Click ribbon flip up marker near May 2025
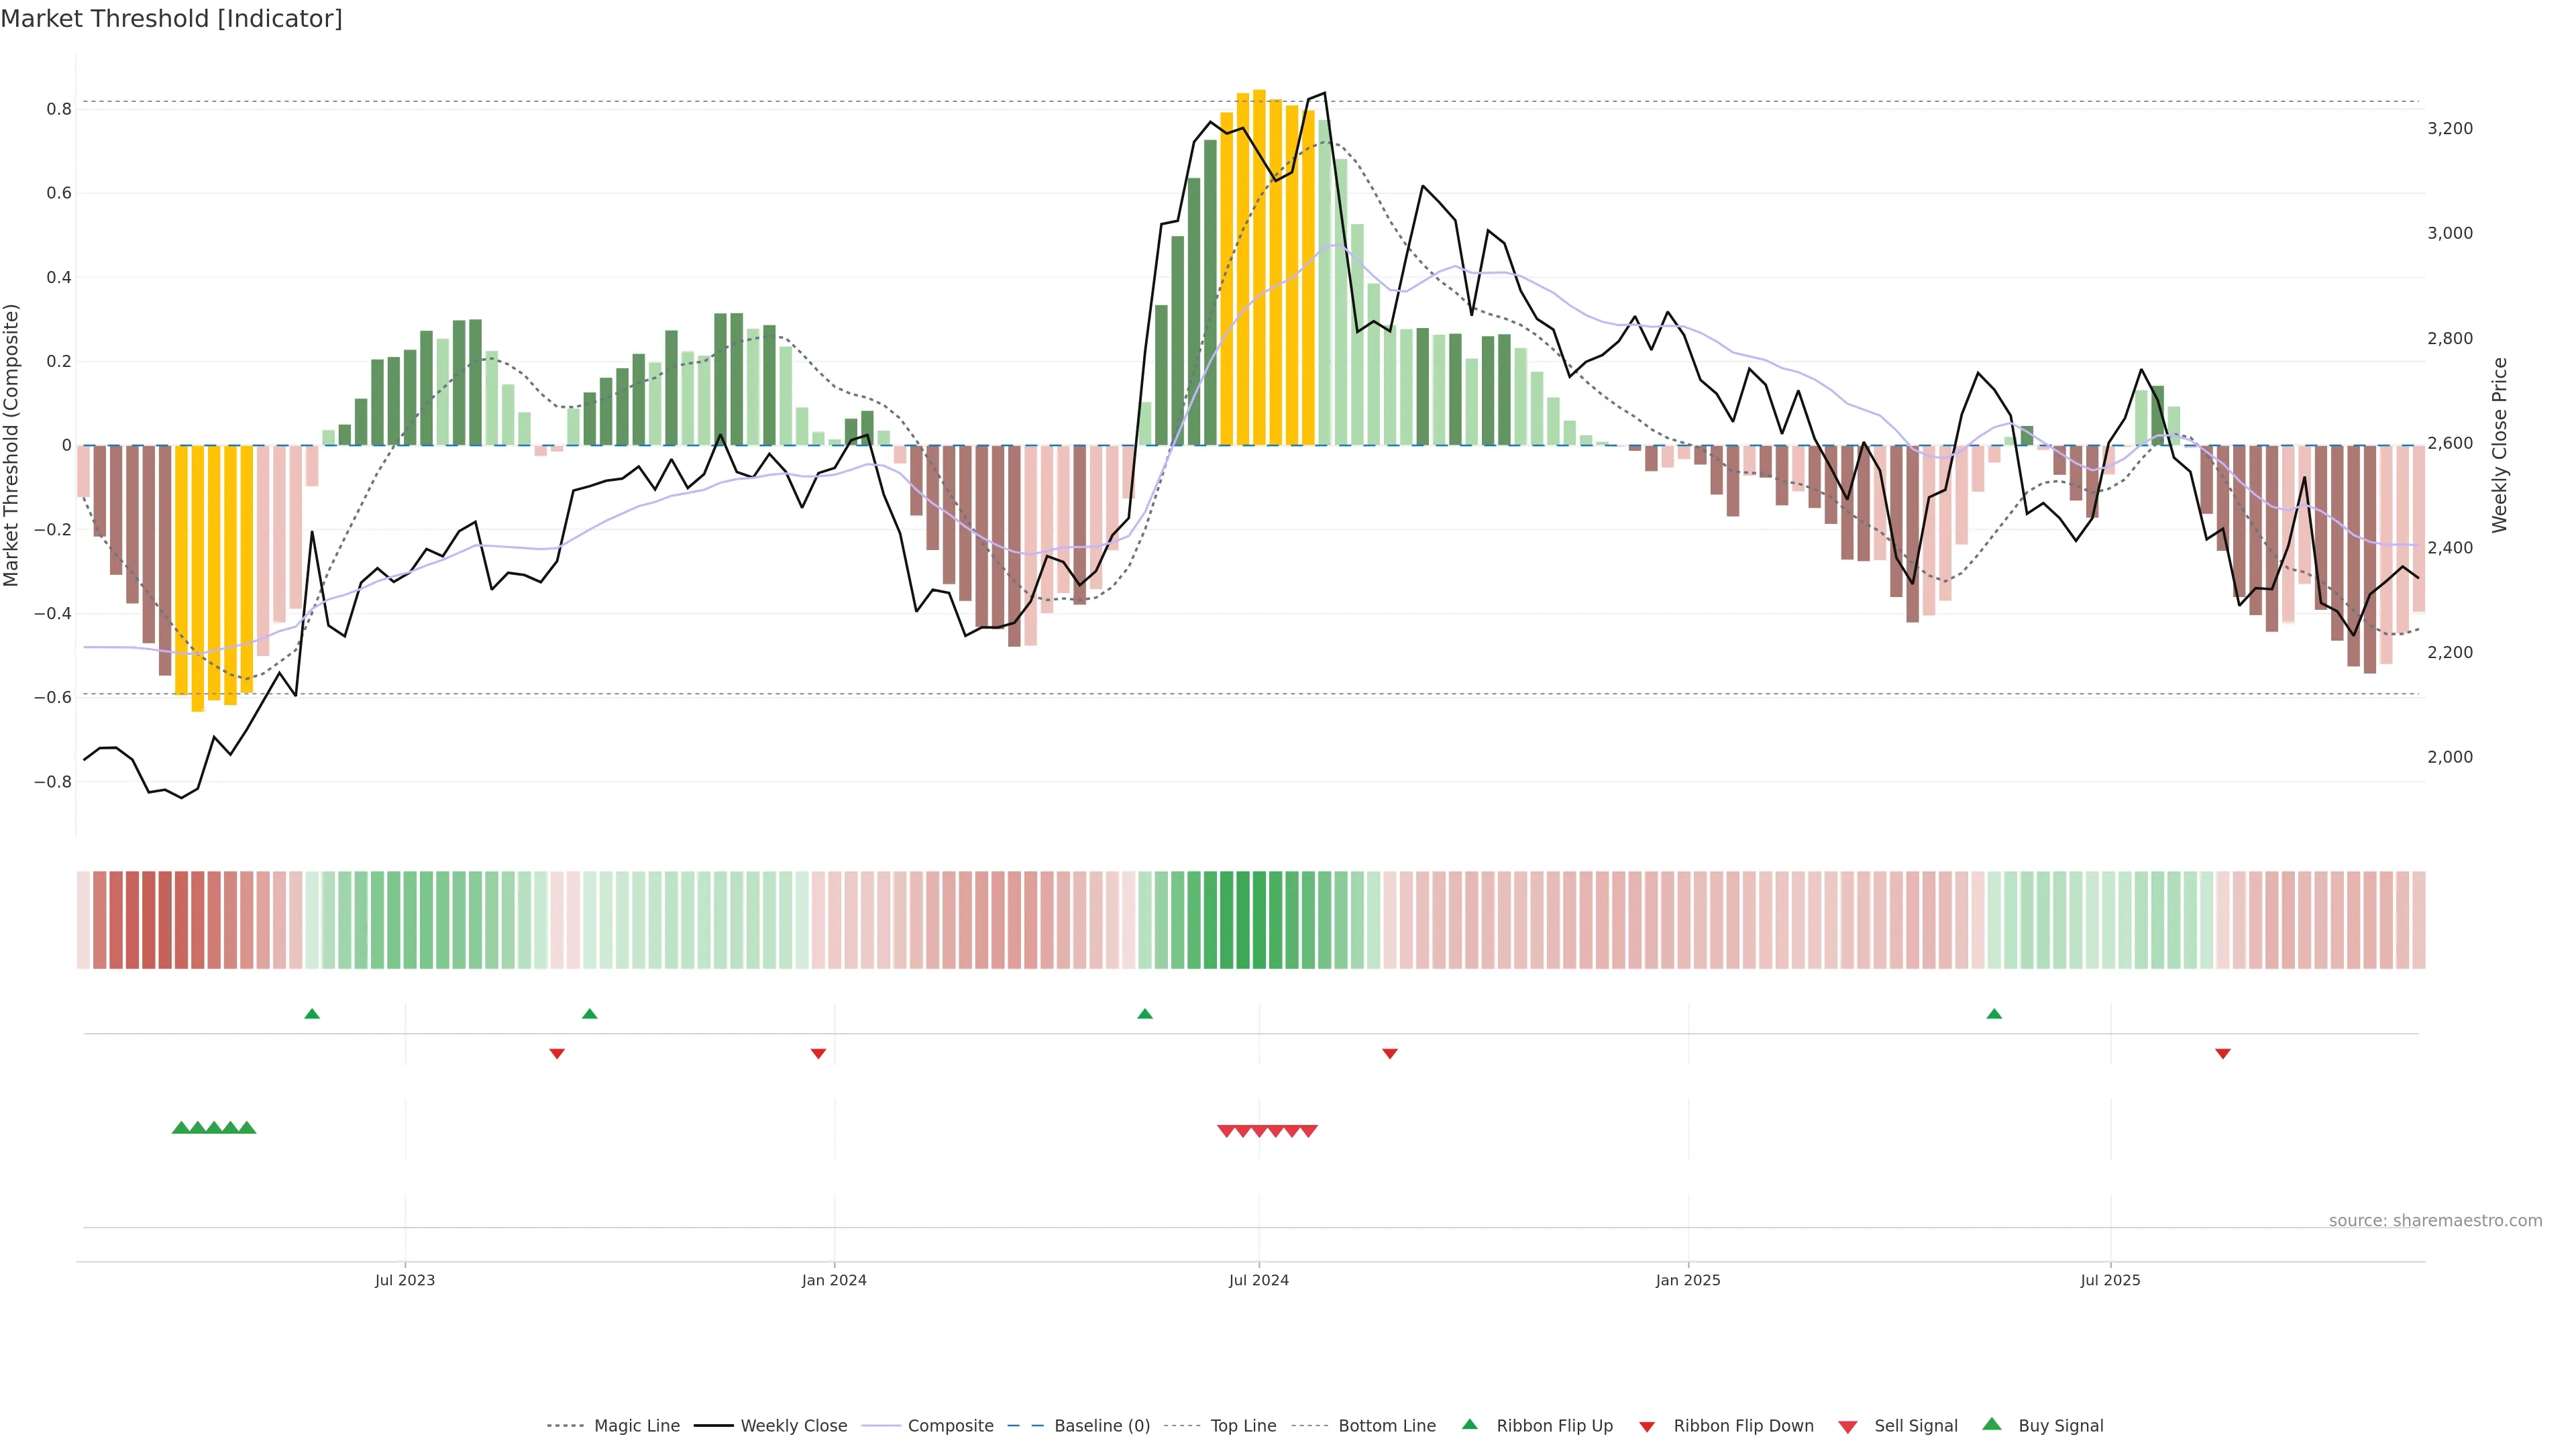The image size is (2576, 1449). click(1994, 1014)
